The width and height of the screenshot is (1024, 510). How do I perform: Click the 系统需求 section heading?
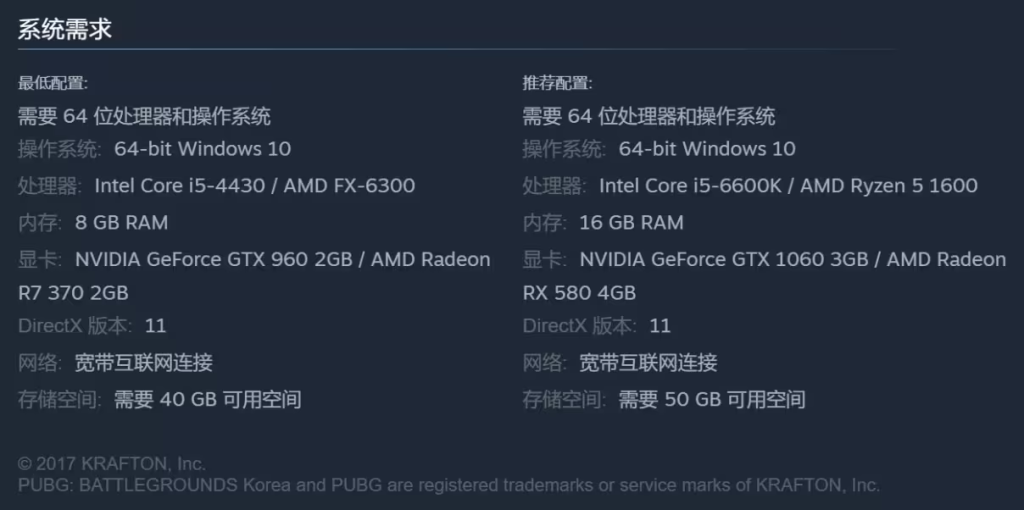(x=65, y=29)
